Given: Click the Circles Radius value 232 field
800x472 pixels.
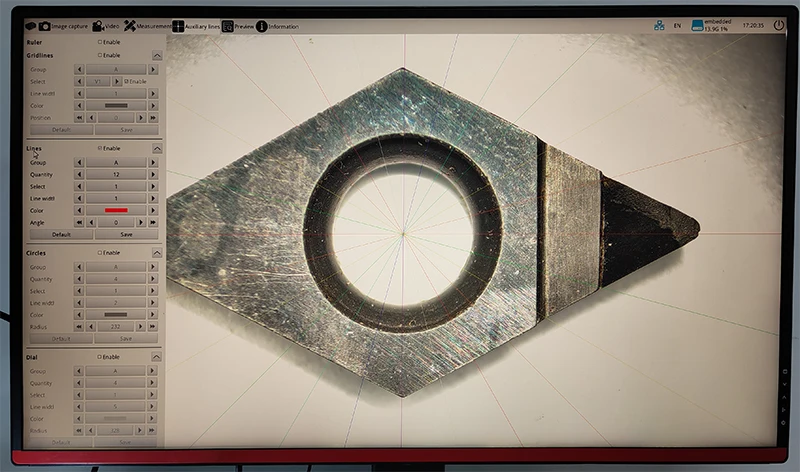Looking at the screenshot, I should [x=115, y=327].
